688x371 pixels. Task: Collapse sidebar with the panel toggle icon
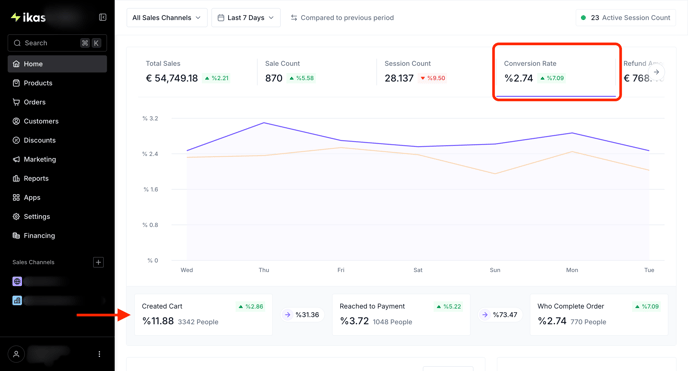pos(103,17)
